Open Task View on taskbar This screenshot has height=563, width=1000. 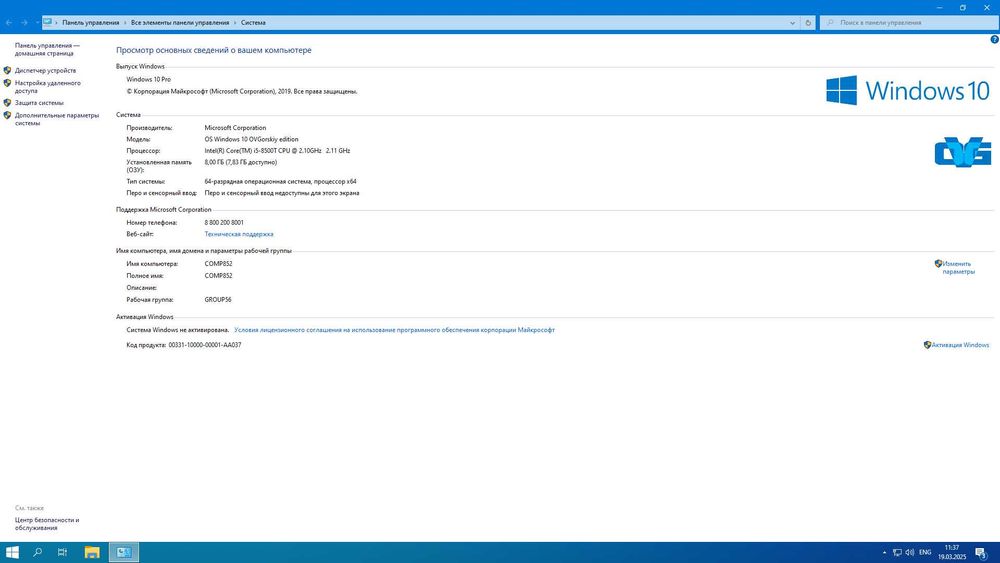tap(62, 552)
